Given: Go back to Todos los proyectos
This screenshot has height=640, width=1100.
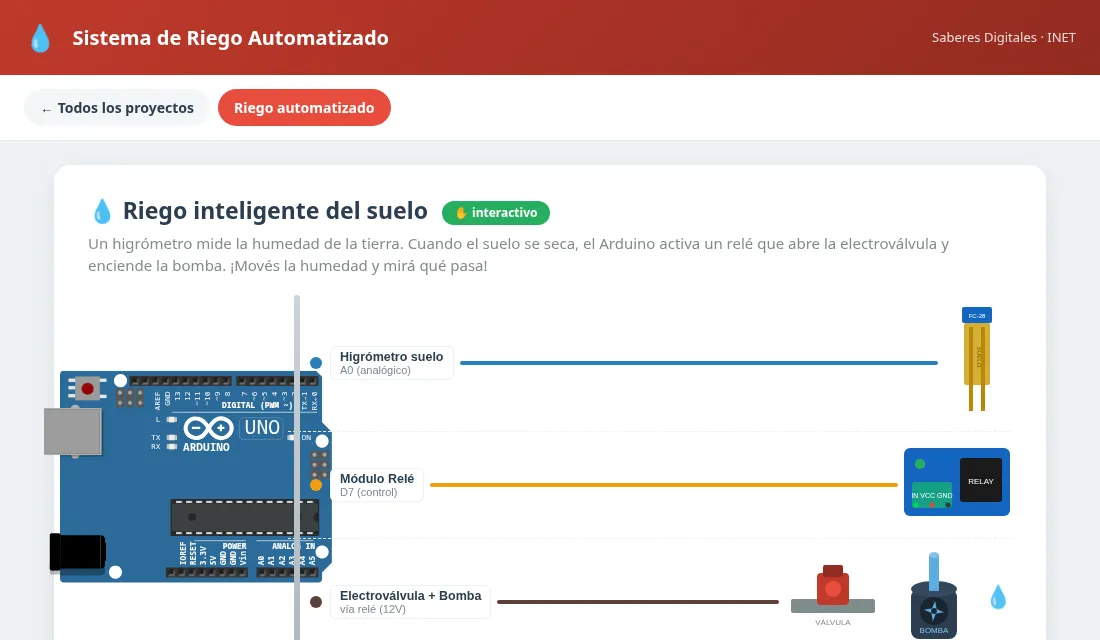Looking at the screenshot, I should (x=116, y=107).
